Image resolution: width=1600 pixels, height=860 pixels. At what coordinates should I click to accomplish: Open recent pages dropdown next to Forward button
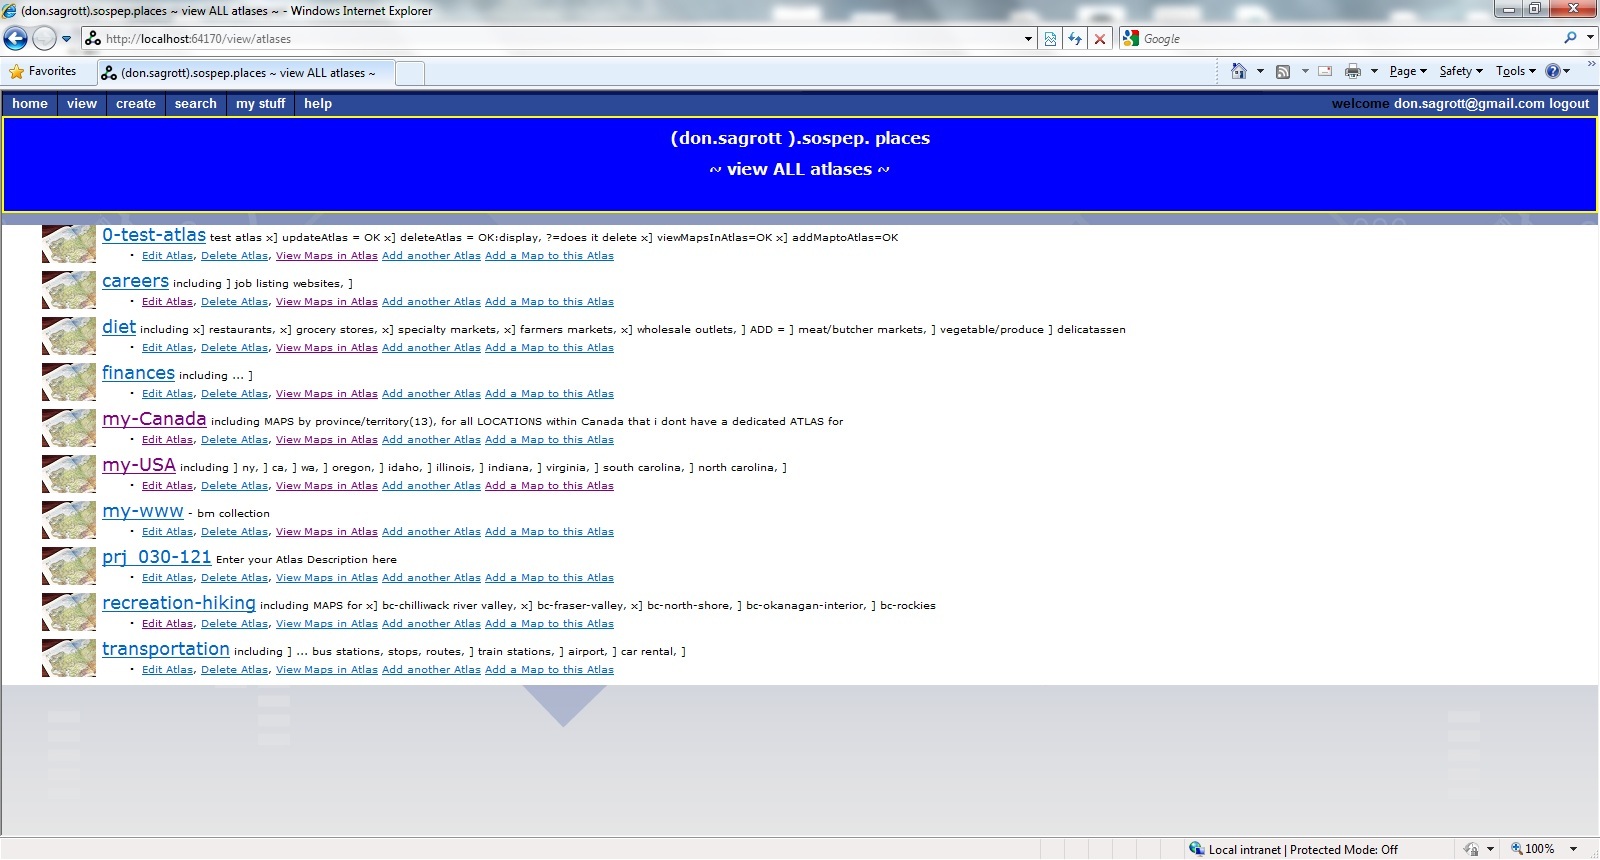tap(67, 39)
